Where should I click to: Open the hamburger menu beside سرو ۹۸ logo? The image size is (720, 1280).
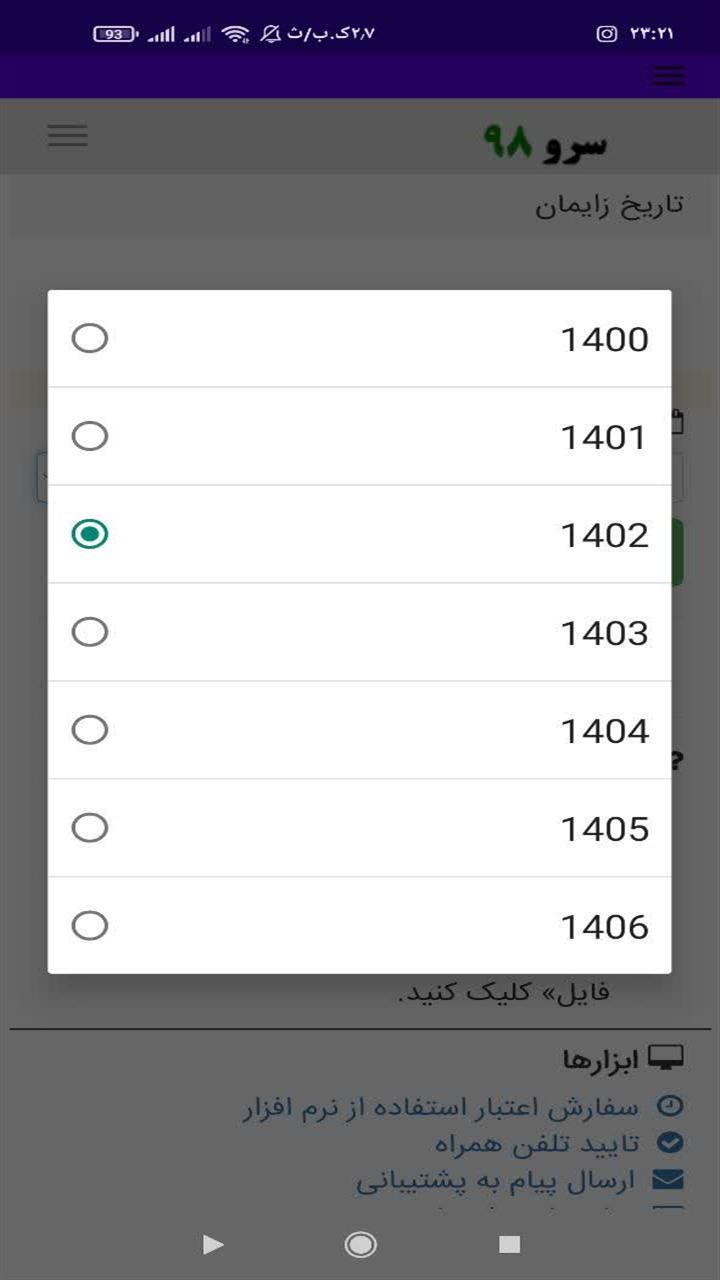pyautogui.click(x=68, y=136)
